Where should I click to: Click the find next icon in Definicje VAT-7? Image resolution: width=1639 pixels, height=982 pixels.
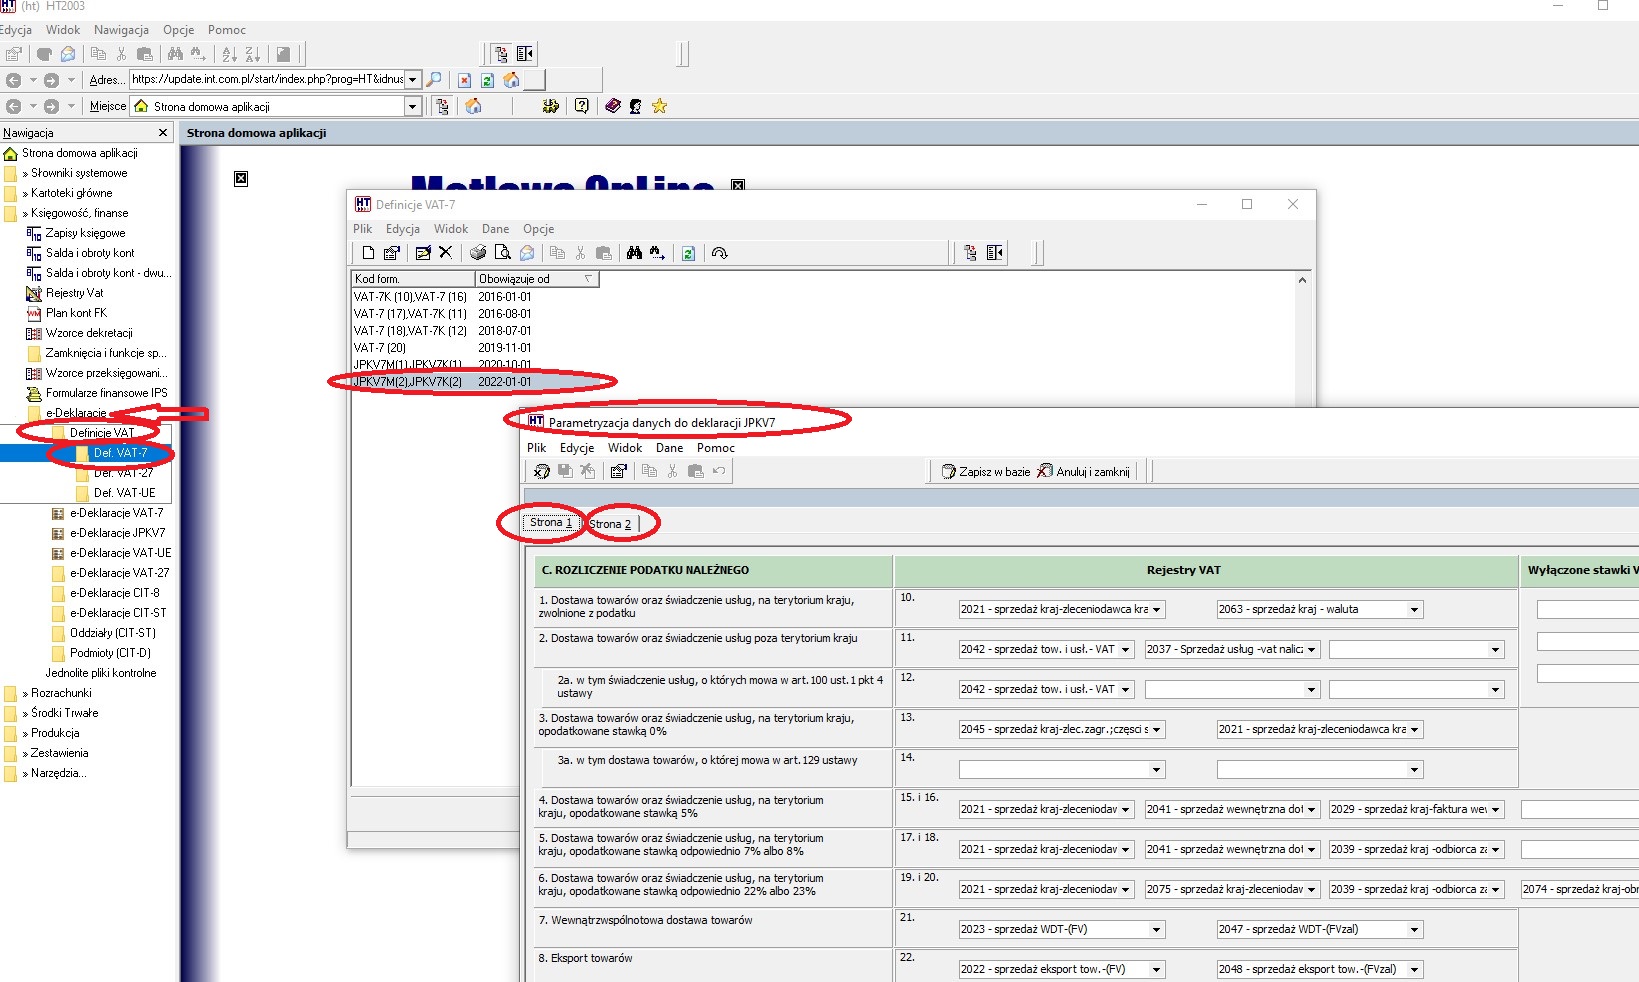click(x=657, y=253)
